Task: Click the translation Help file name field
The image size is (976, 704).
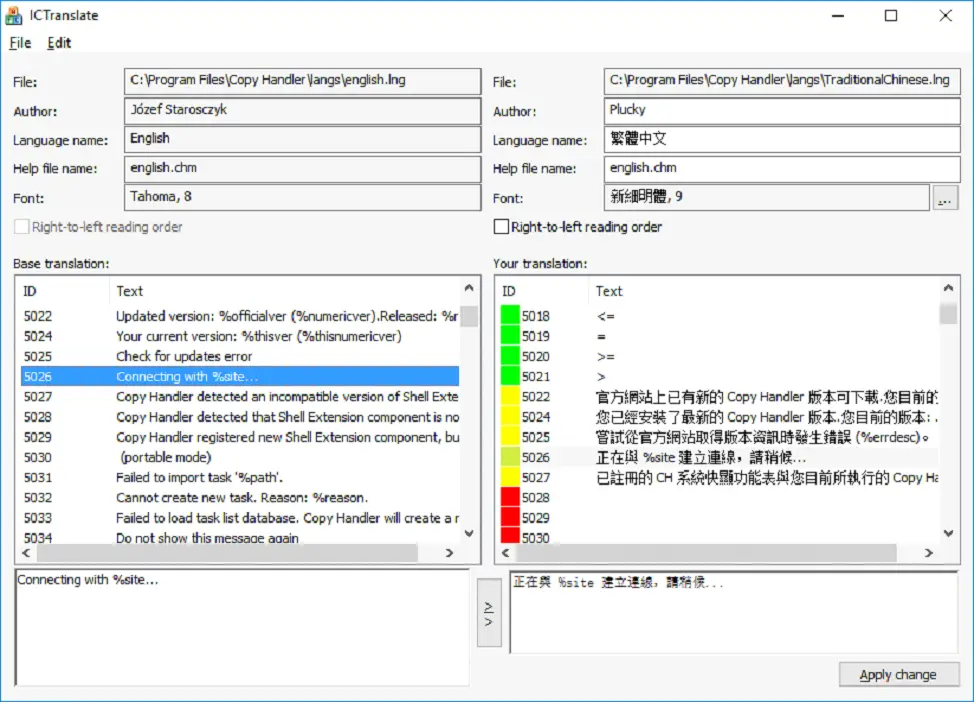Action: click(x=782, y=168)
